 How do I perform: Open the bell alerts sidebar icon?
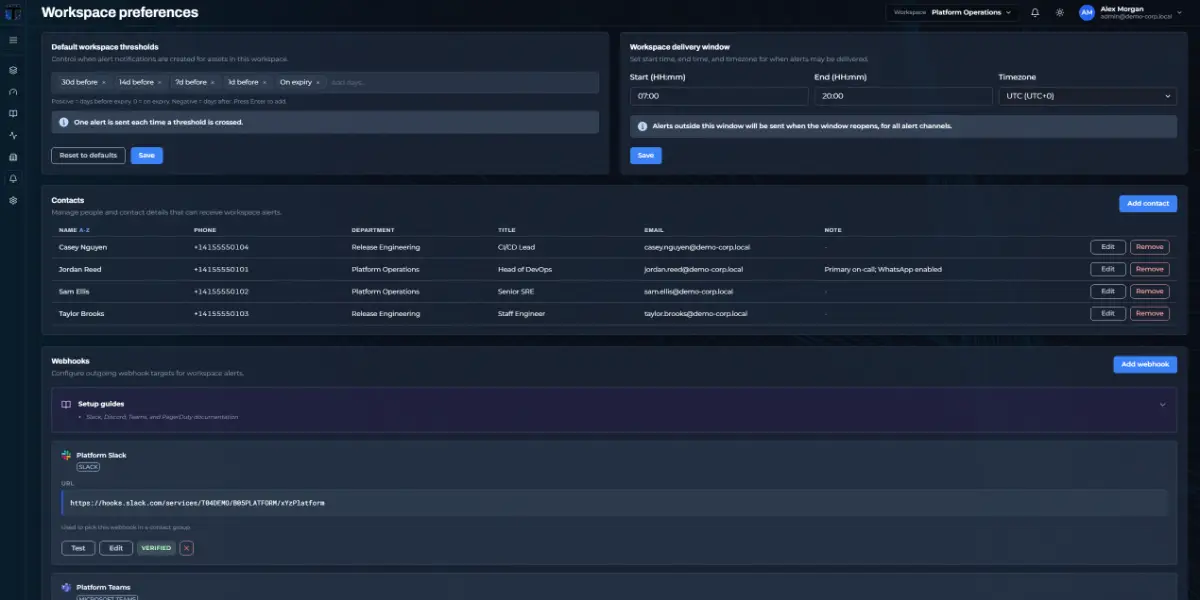[13, 179]
